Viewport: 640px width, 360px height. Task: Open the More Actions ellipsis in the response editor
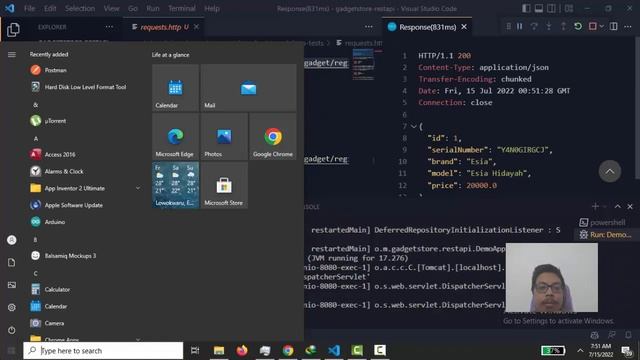(628, 27)
